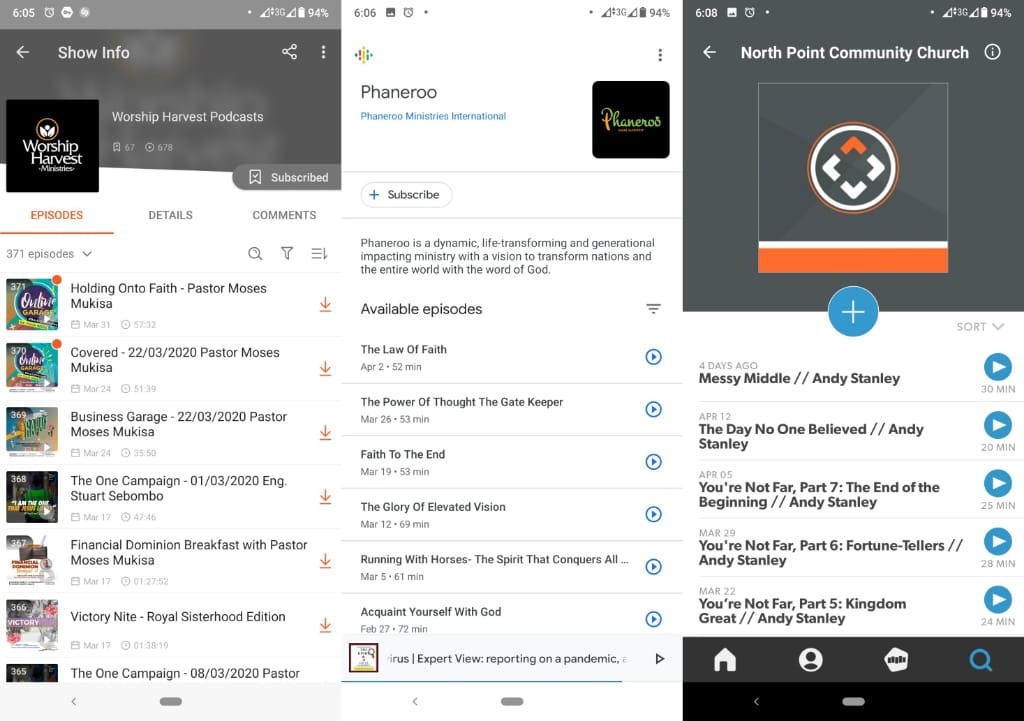Go back from North Point Community Church
1024x721 pixels.
pyautogui.click(x=710, y=52)
